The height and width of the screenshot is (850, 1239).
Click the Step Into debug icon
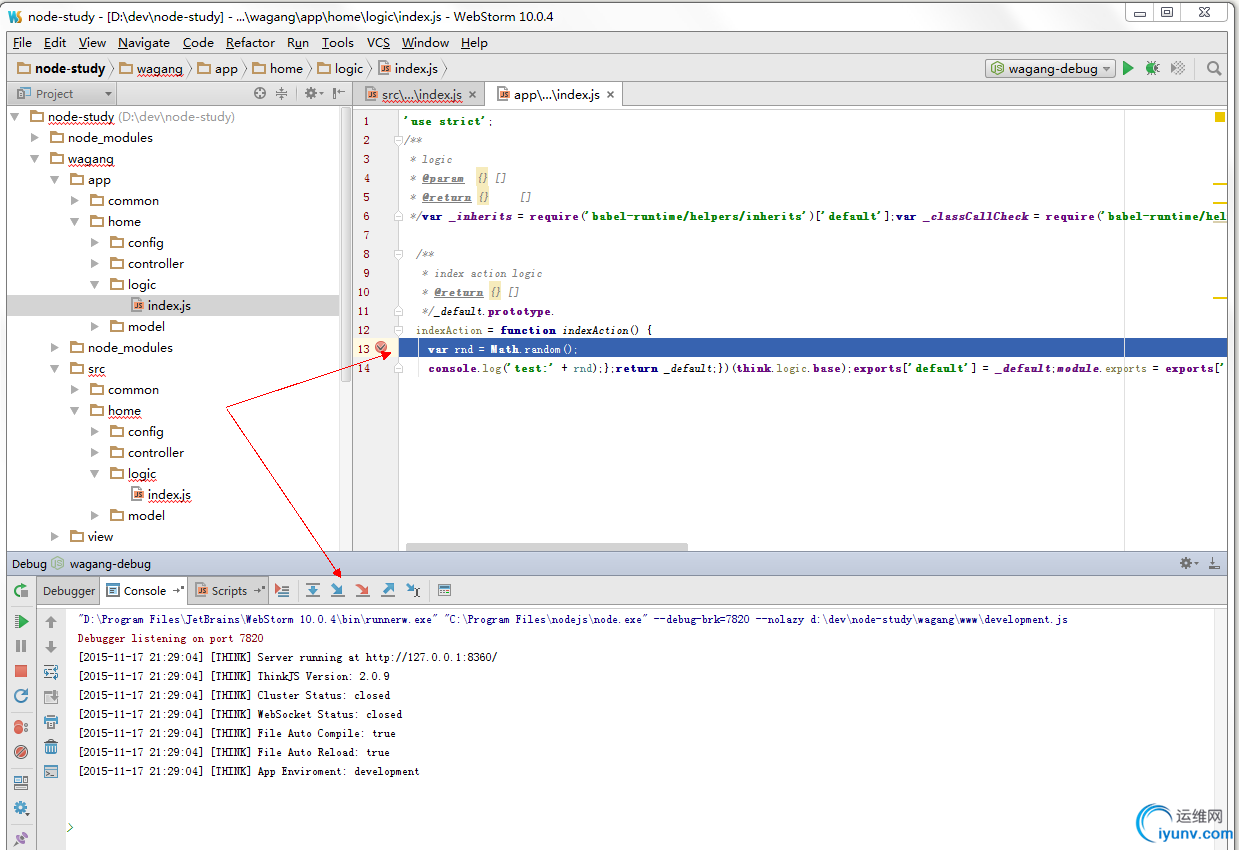tap(338, 590)
